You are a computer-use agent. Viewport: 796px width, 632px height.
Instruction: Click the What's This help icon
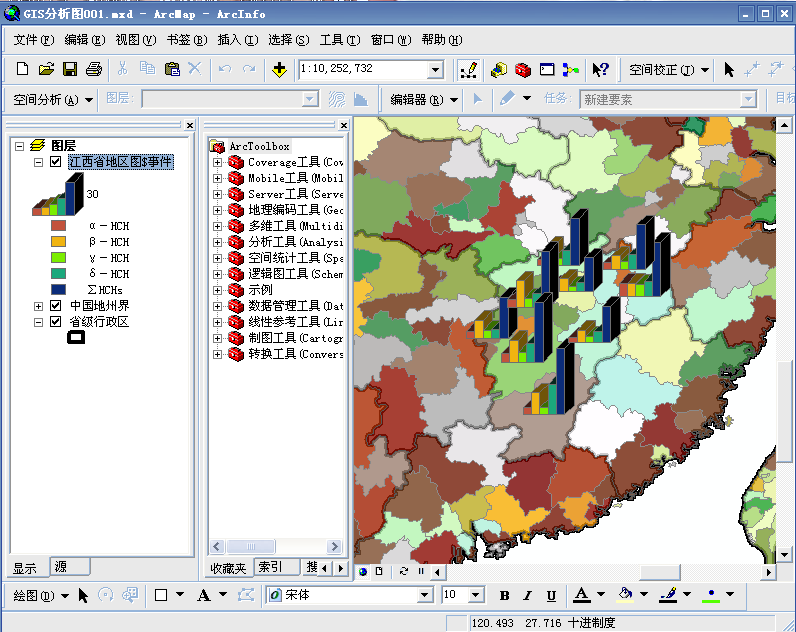point(600,69)
